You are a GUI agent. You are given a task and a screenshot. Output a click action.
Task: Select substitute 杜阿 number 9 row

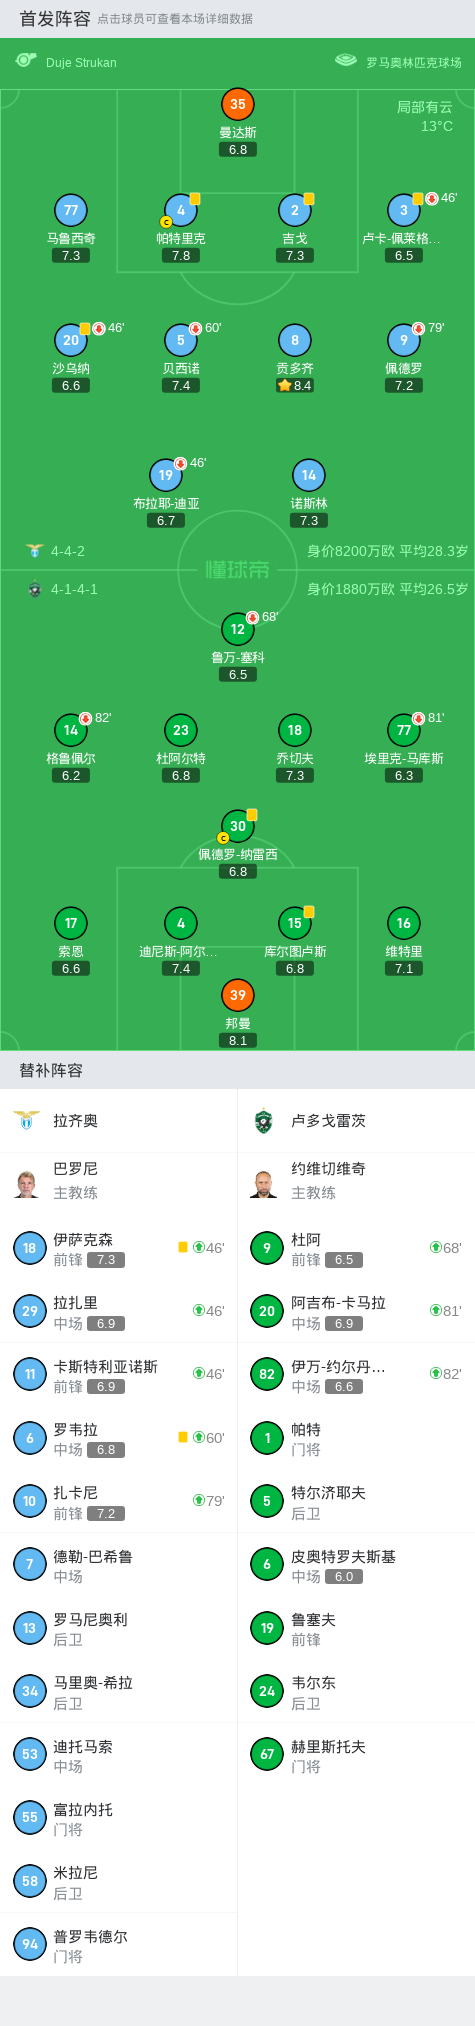coord(356,1248)
